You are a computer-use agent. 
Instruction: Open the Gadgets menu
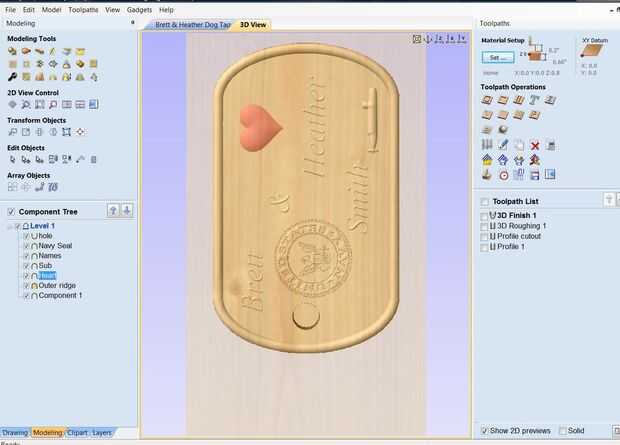pos(139,10)
